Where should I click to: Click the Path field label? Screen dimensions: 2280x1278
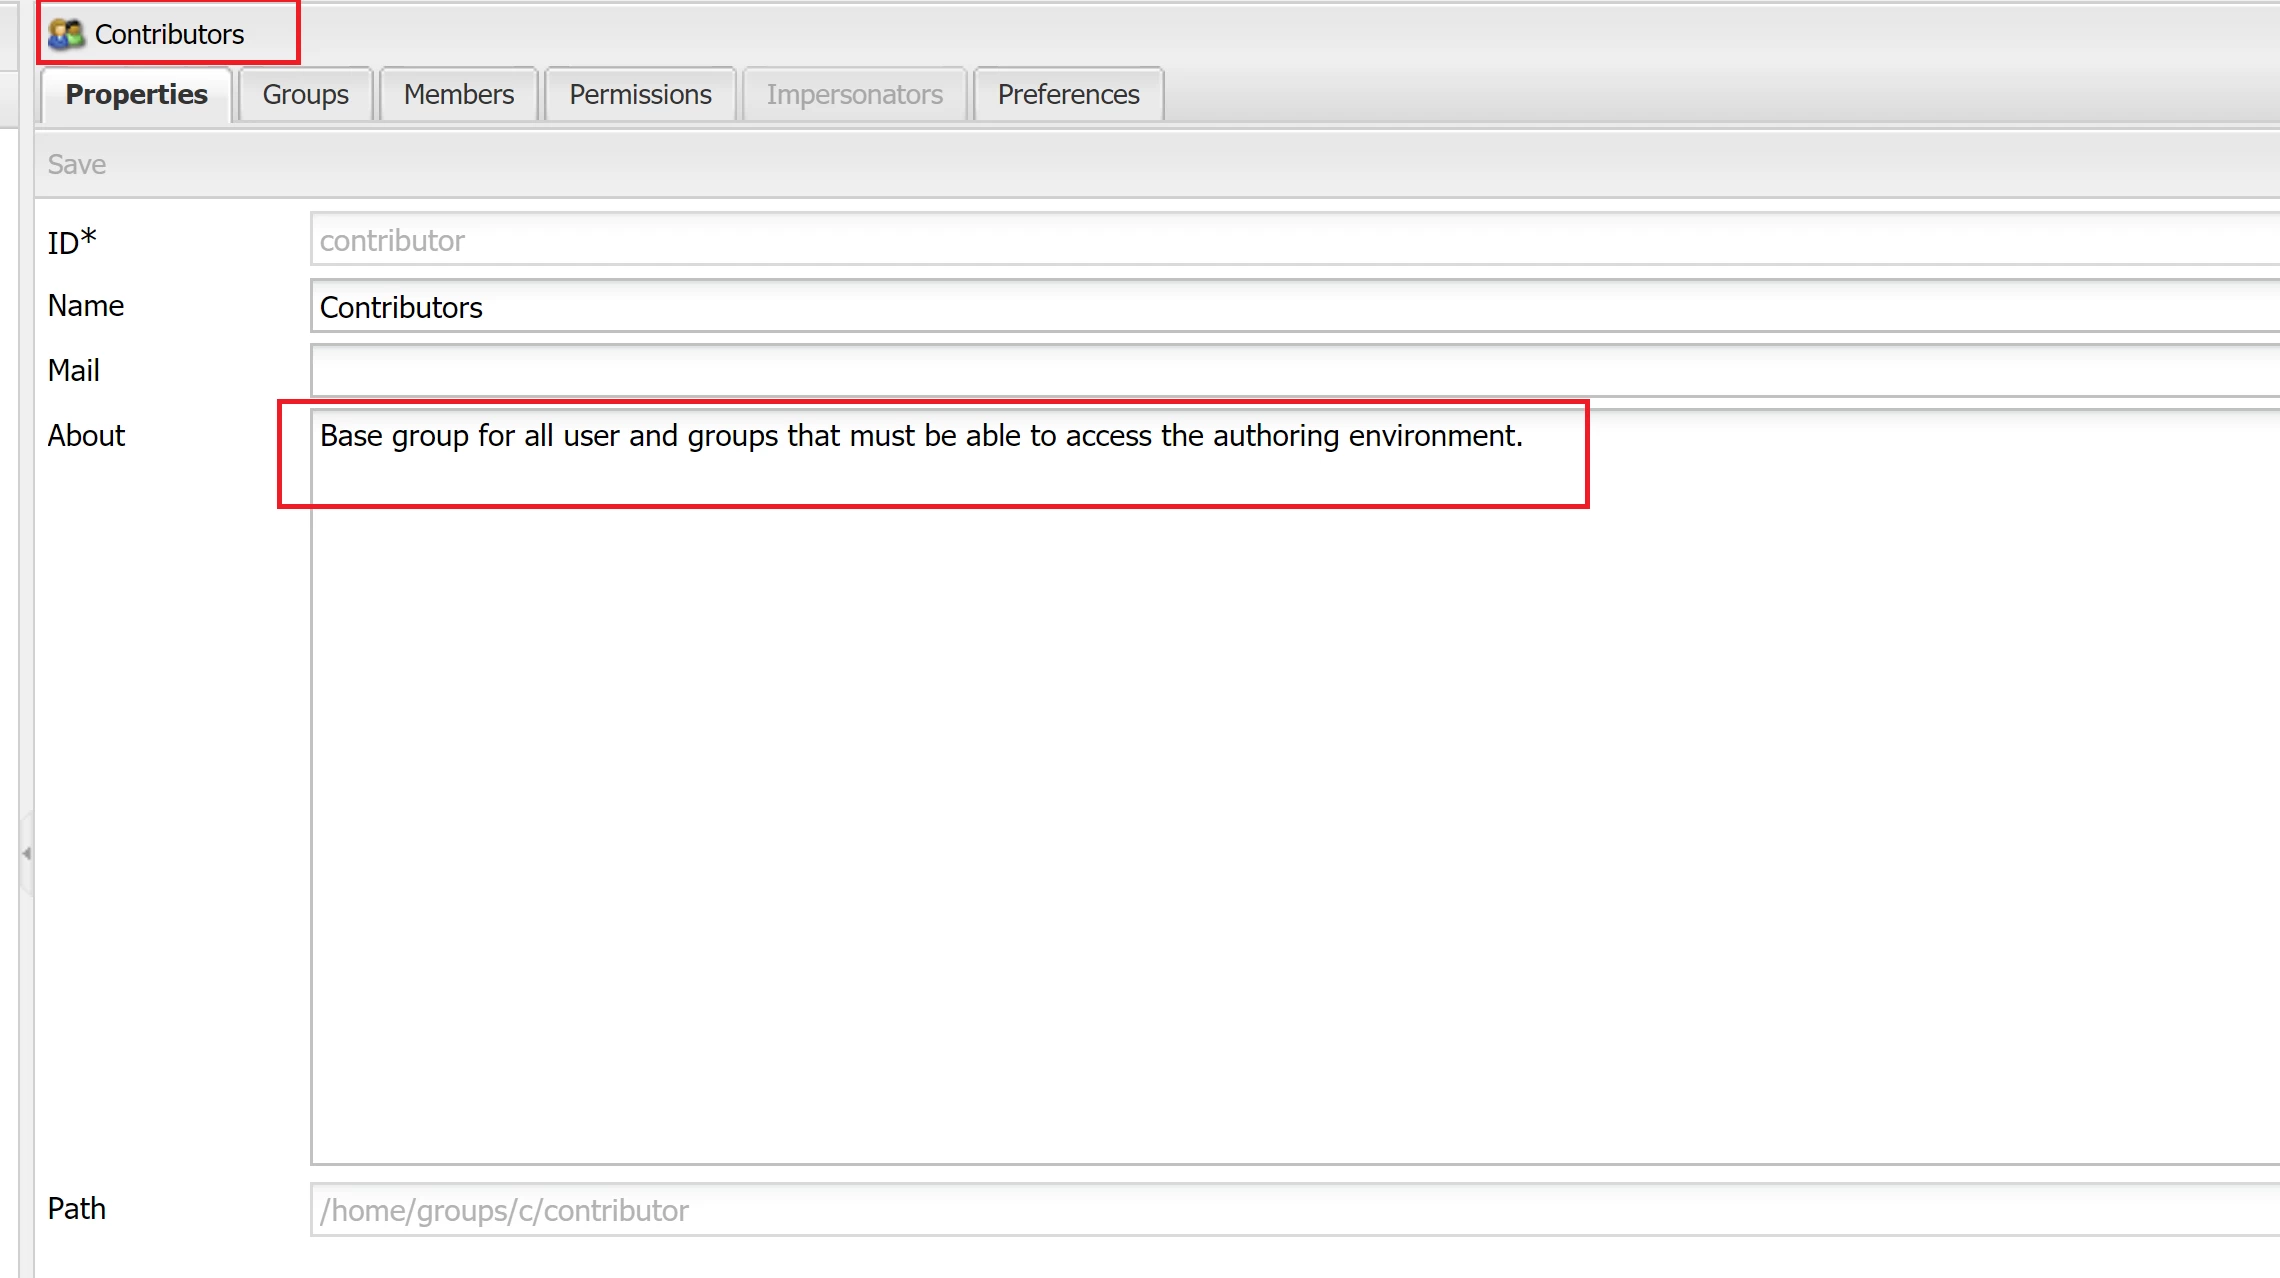coord(77,1209)
